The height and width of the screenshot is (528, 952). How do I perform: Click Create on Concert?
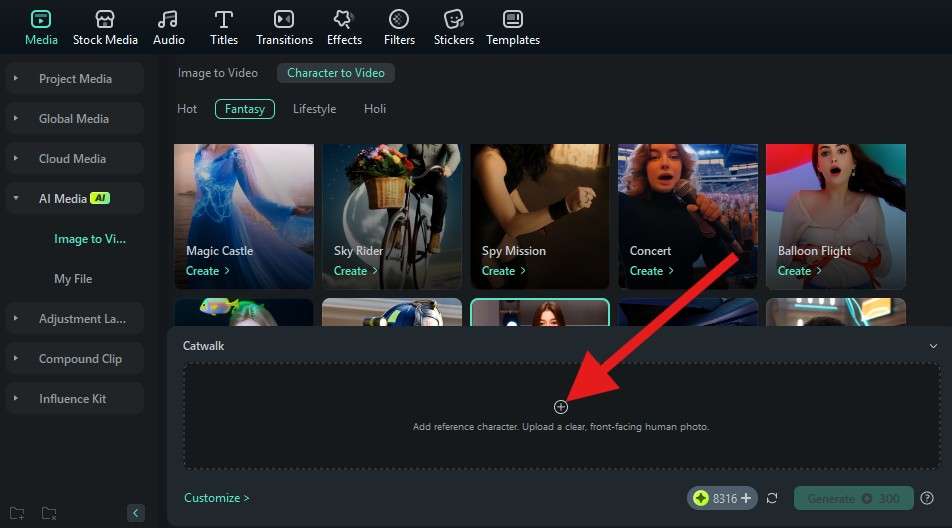click(x=651, y=271)
